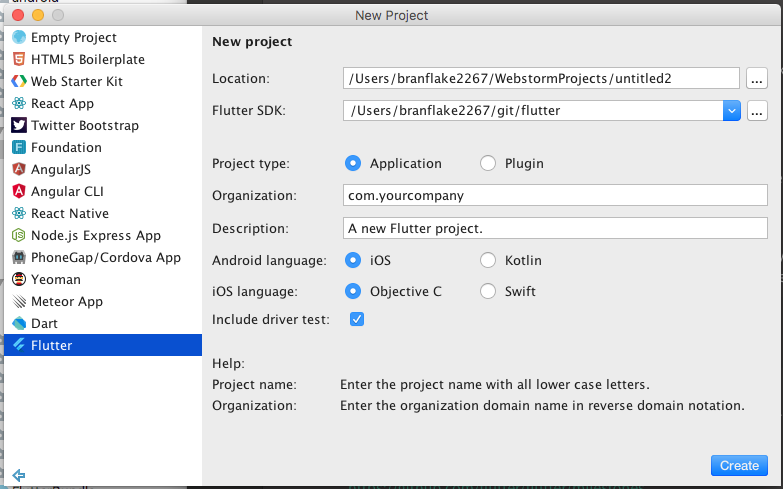Select Swift for iOS language

488,291
